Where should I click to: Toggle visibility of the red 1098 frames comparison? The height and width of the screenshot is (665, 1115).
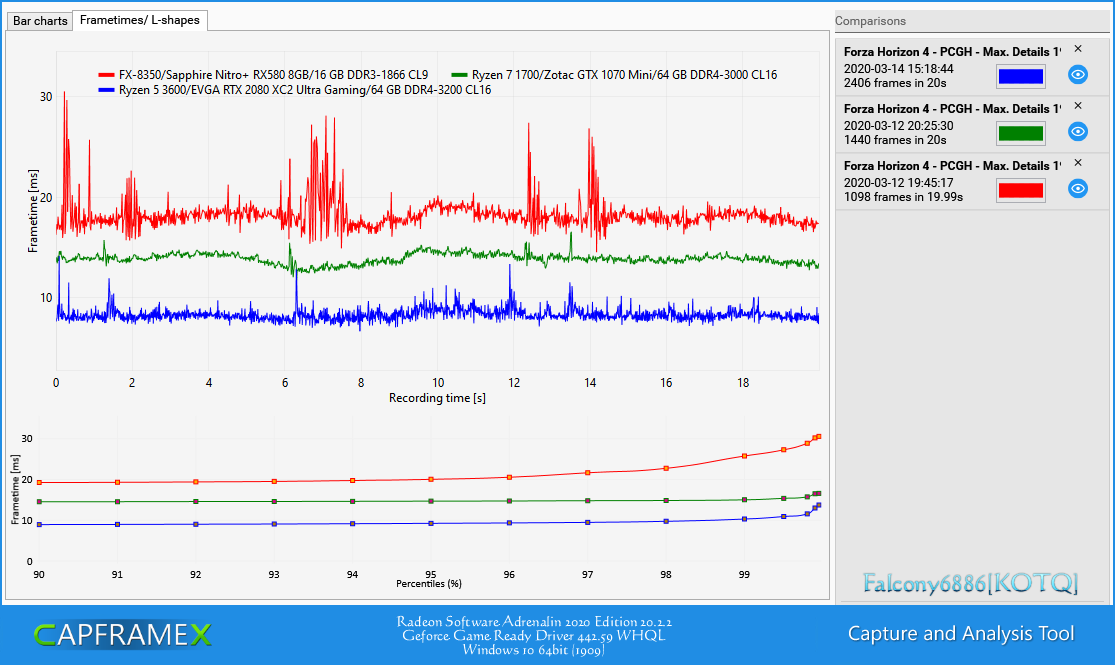(x=1077, y=188)
